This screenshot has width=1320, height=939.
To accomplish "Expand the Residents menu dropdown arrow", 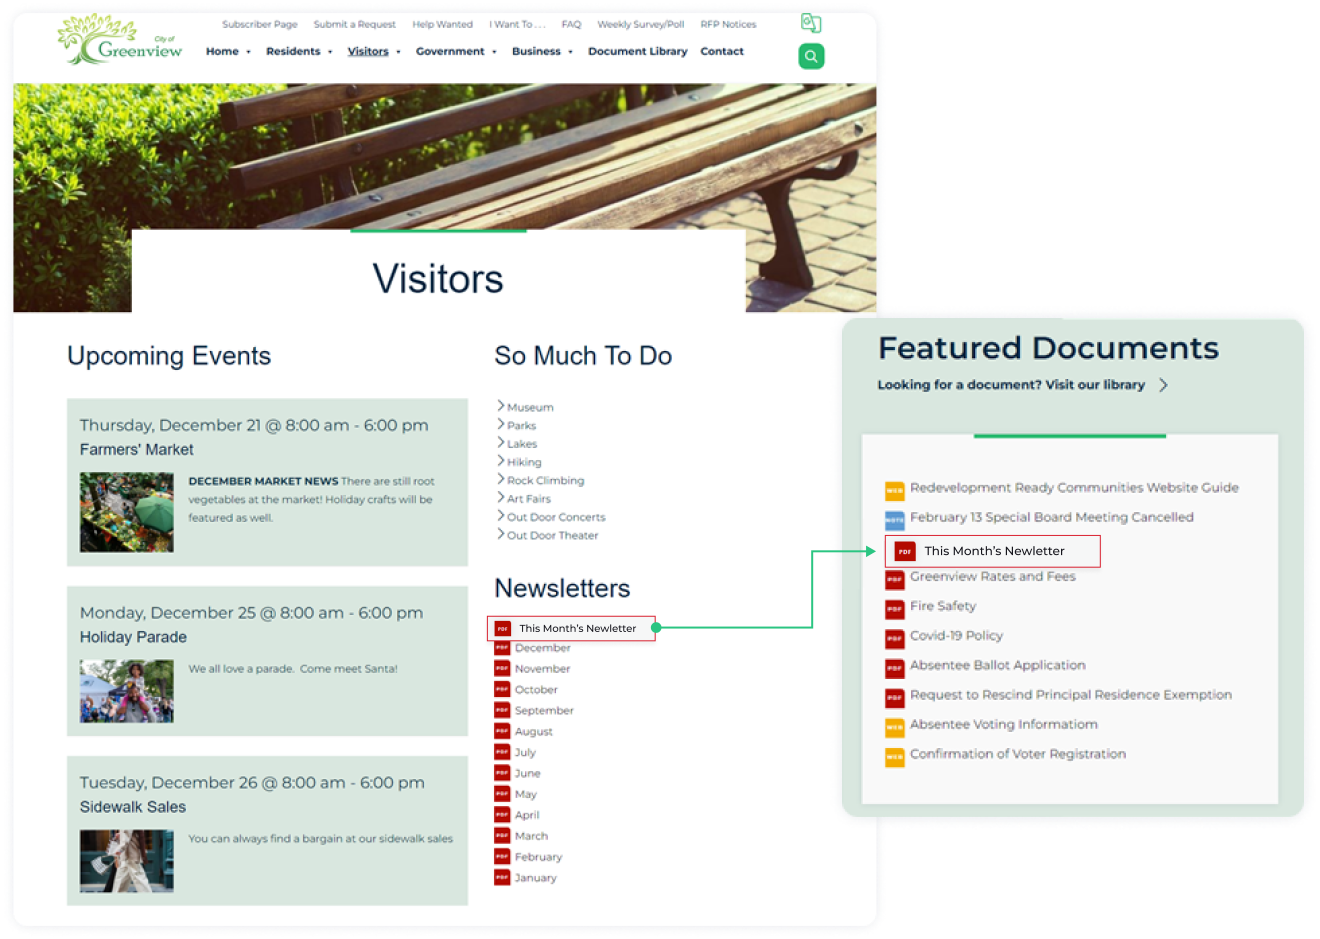I will click(x=330, y=52).
